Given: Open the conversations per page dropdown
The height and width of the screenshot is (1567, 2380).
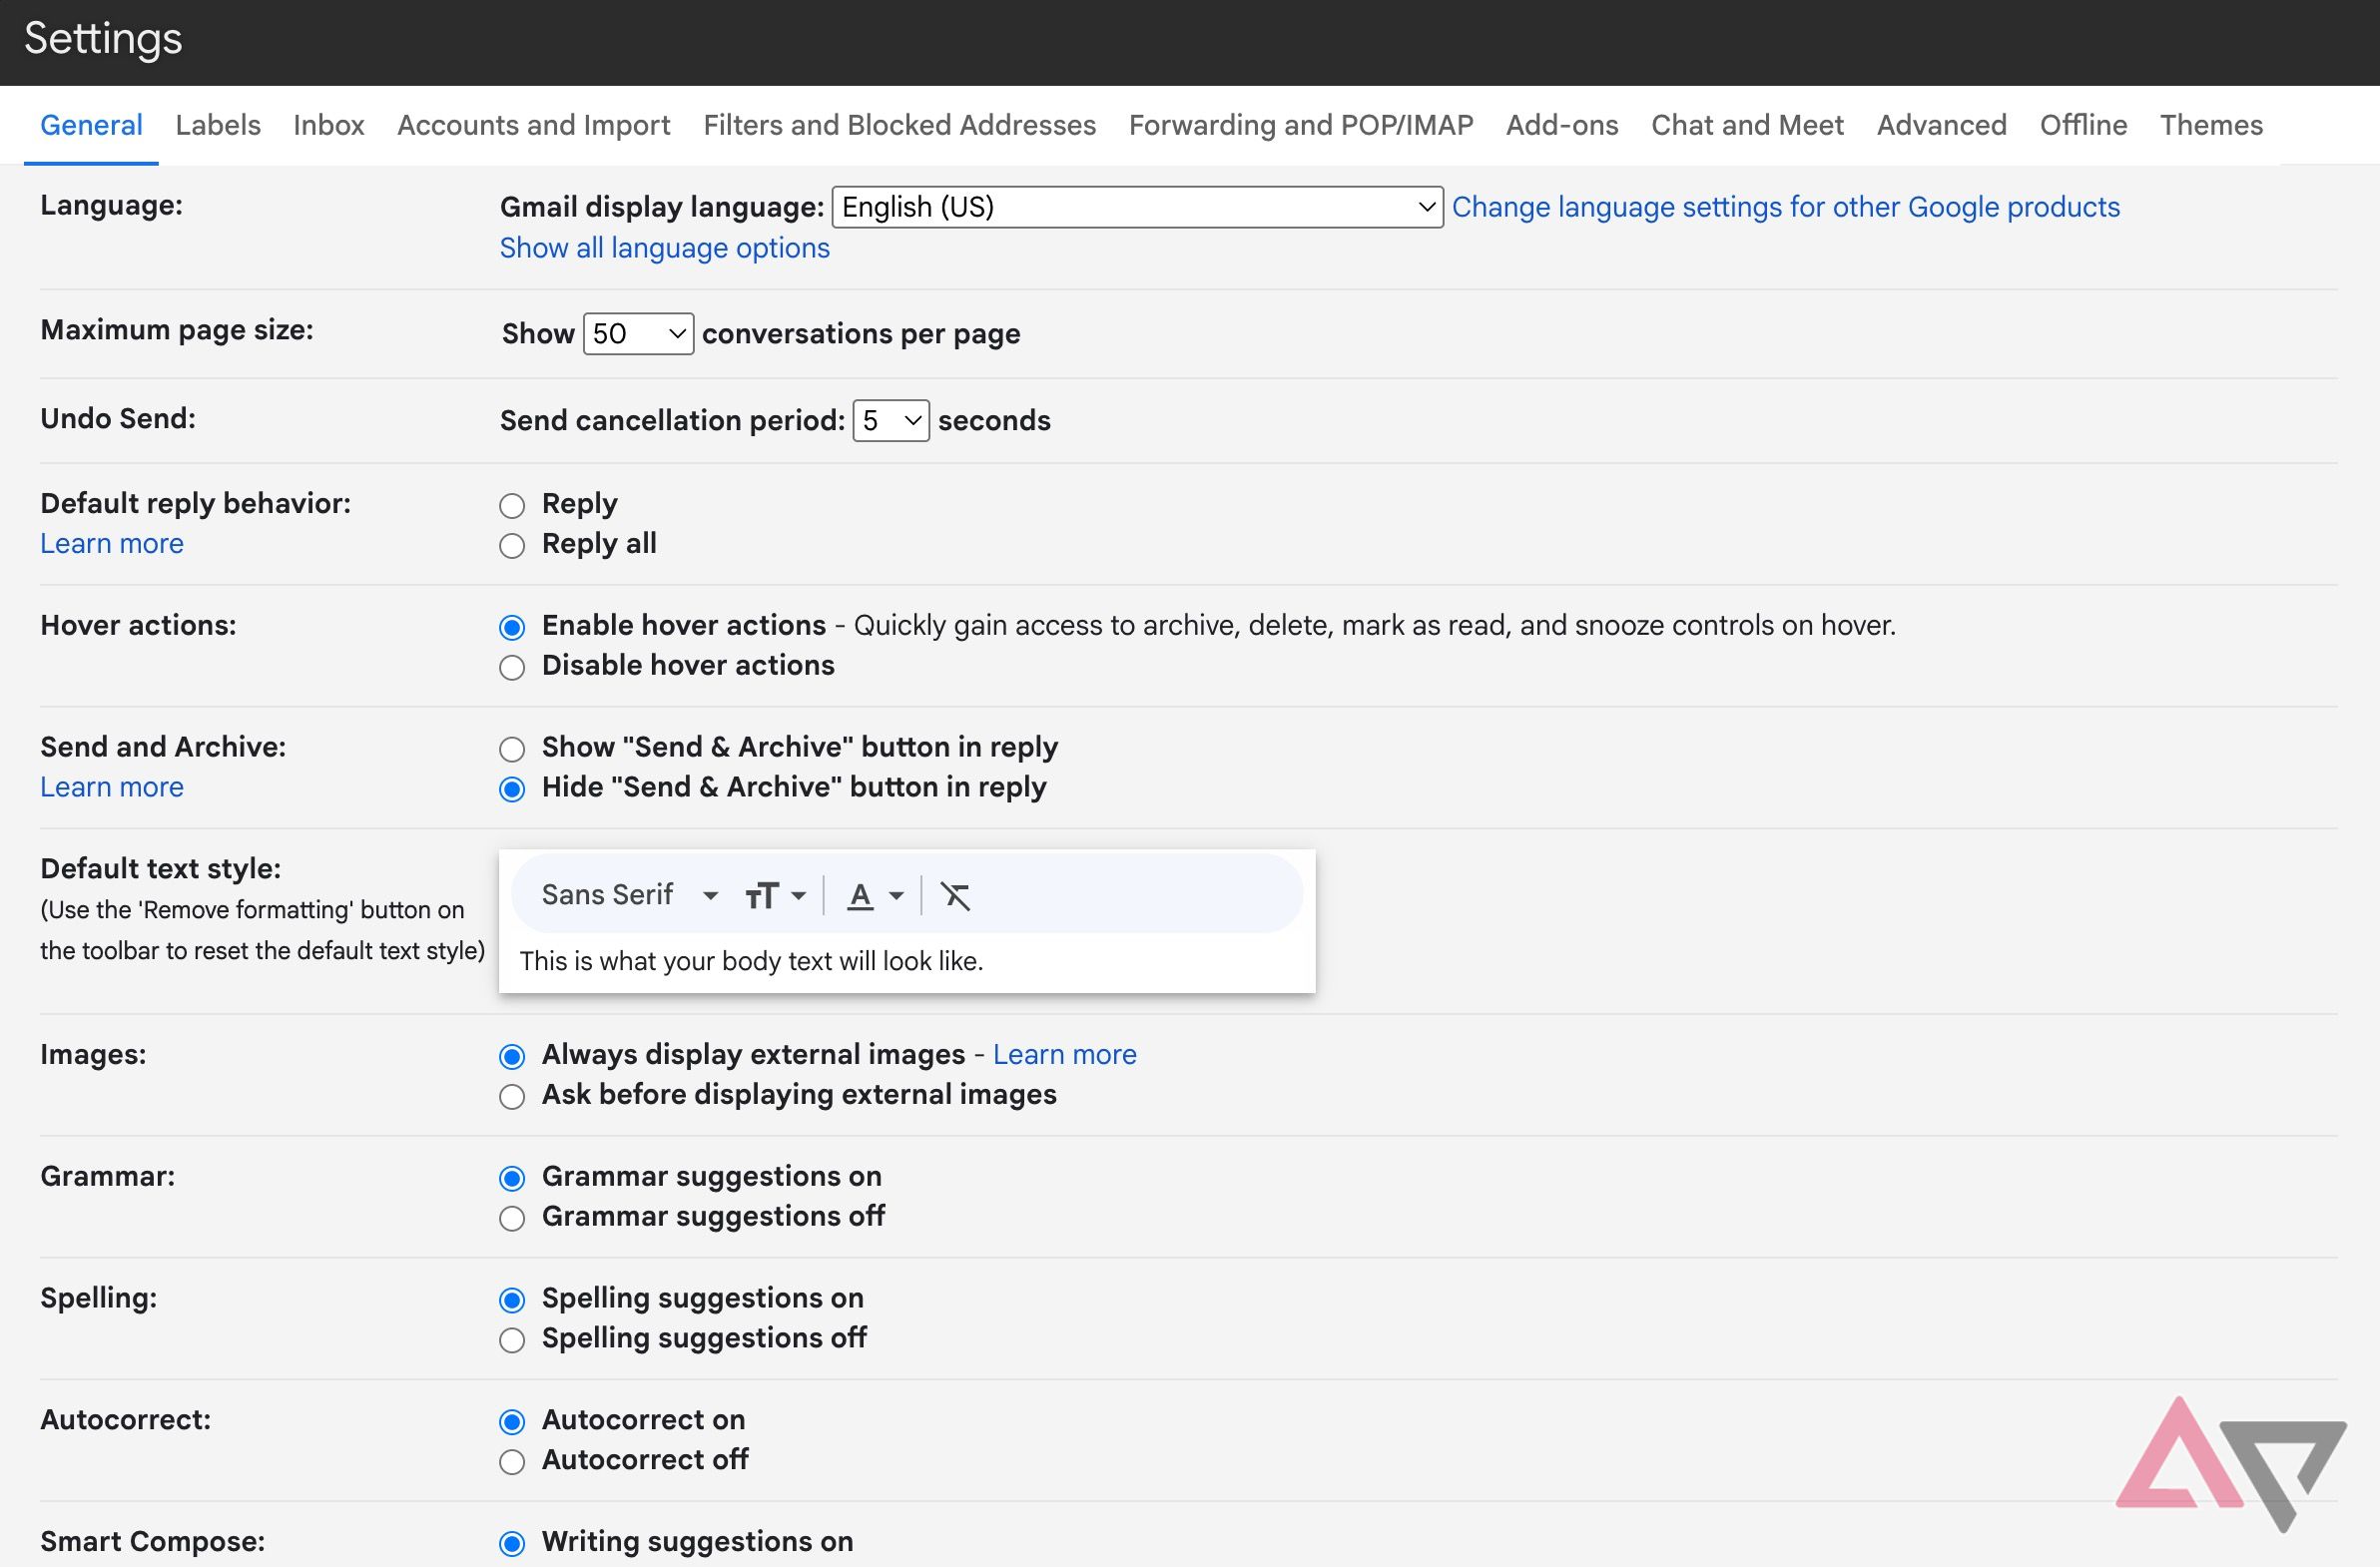Looking at the screenshot, I should pyautogui.click(x=638, y=333).
